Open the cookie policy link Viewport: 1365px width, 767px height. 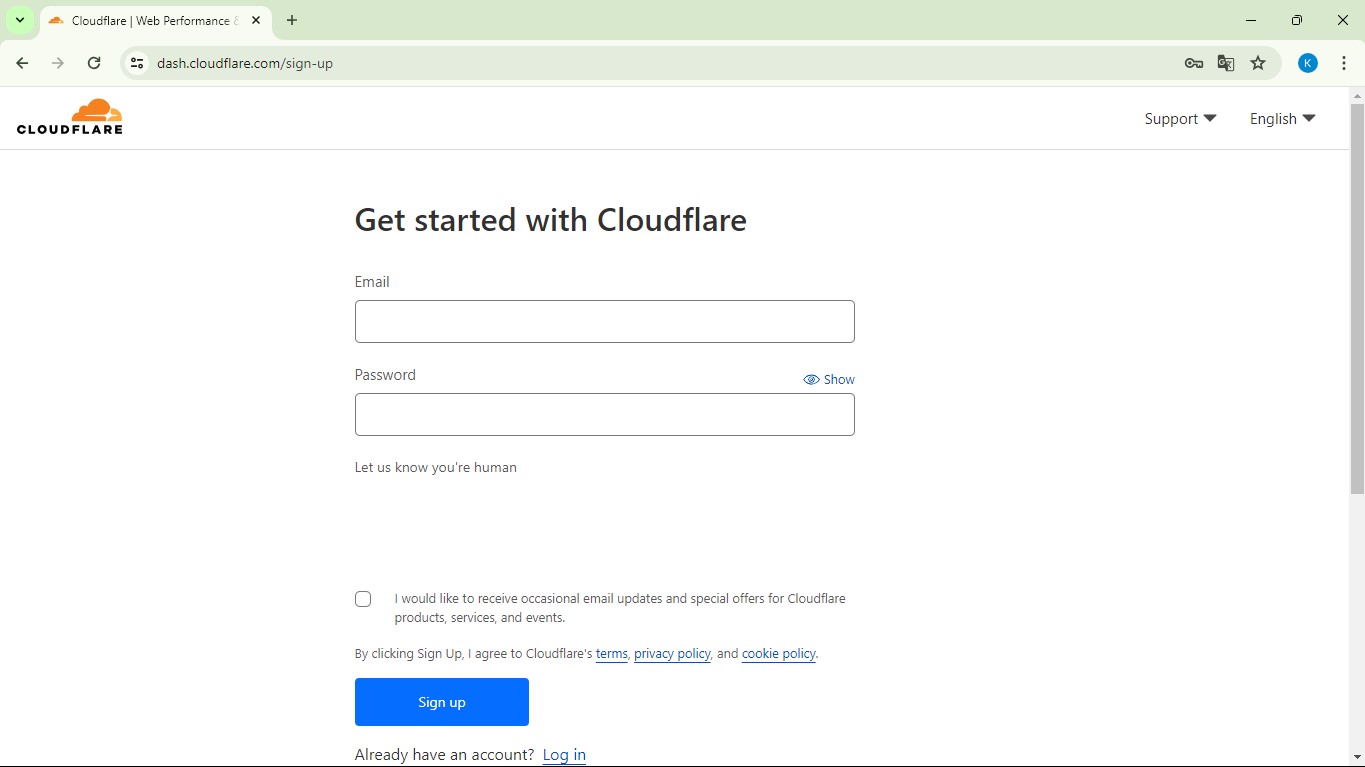pos(779,654)
